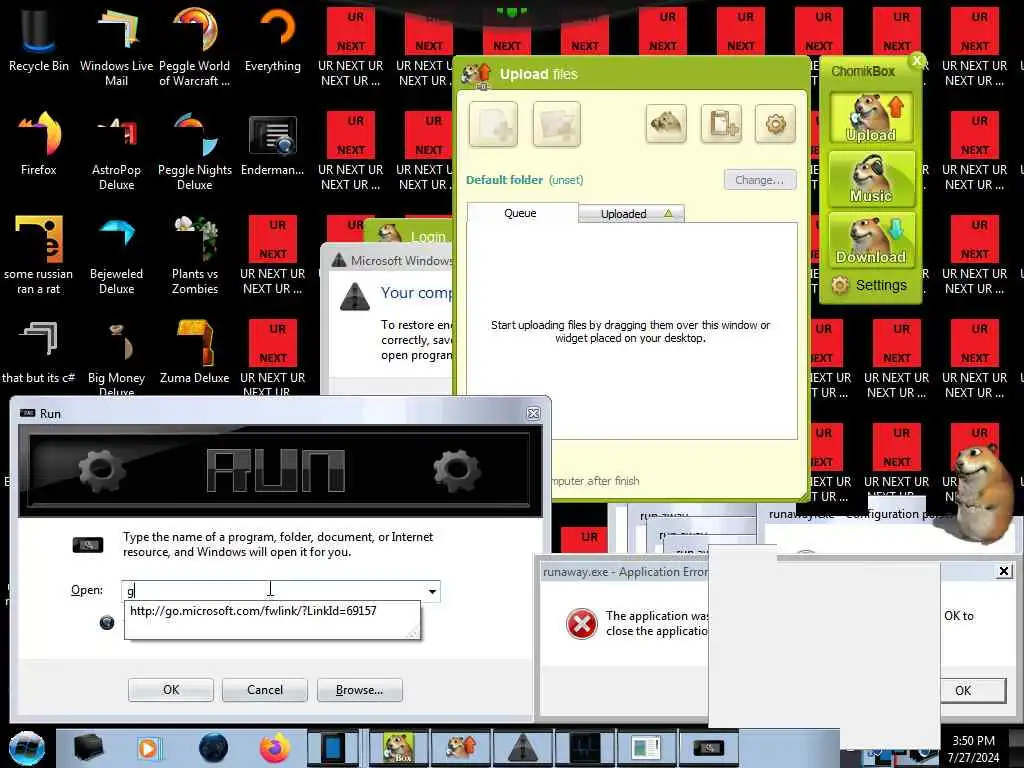This screenshot has width=1024, height=768.
Task: Open the gear settings icon in Upload files
Action: tap(775, 123)
